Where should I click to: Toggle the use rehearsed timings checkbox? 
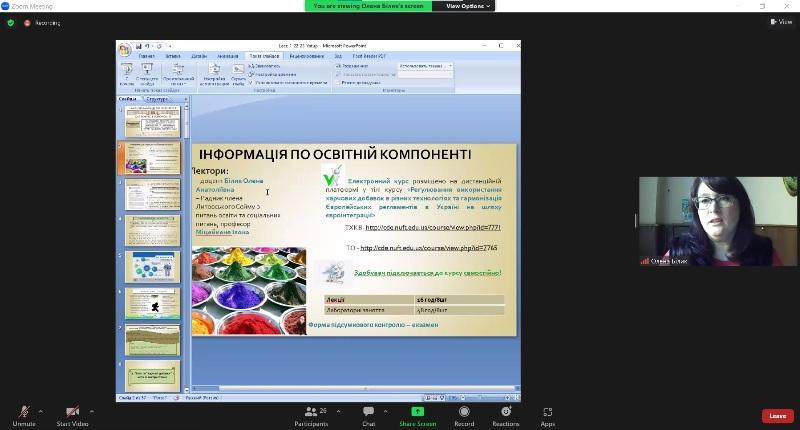(251, 82)
